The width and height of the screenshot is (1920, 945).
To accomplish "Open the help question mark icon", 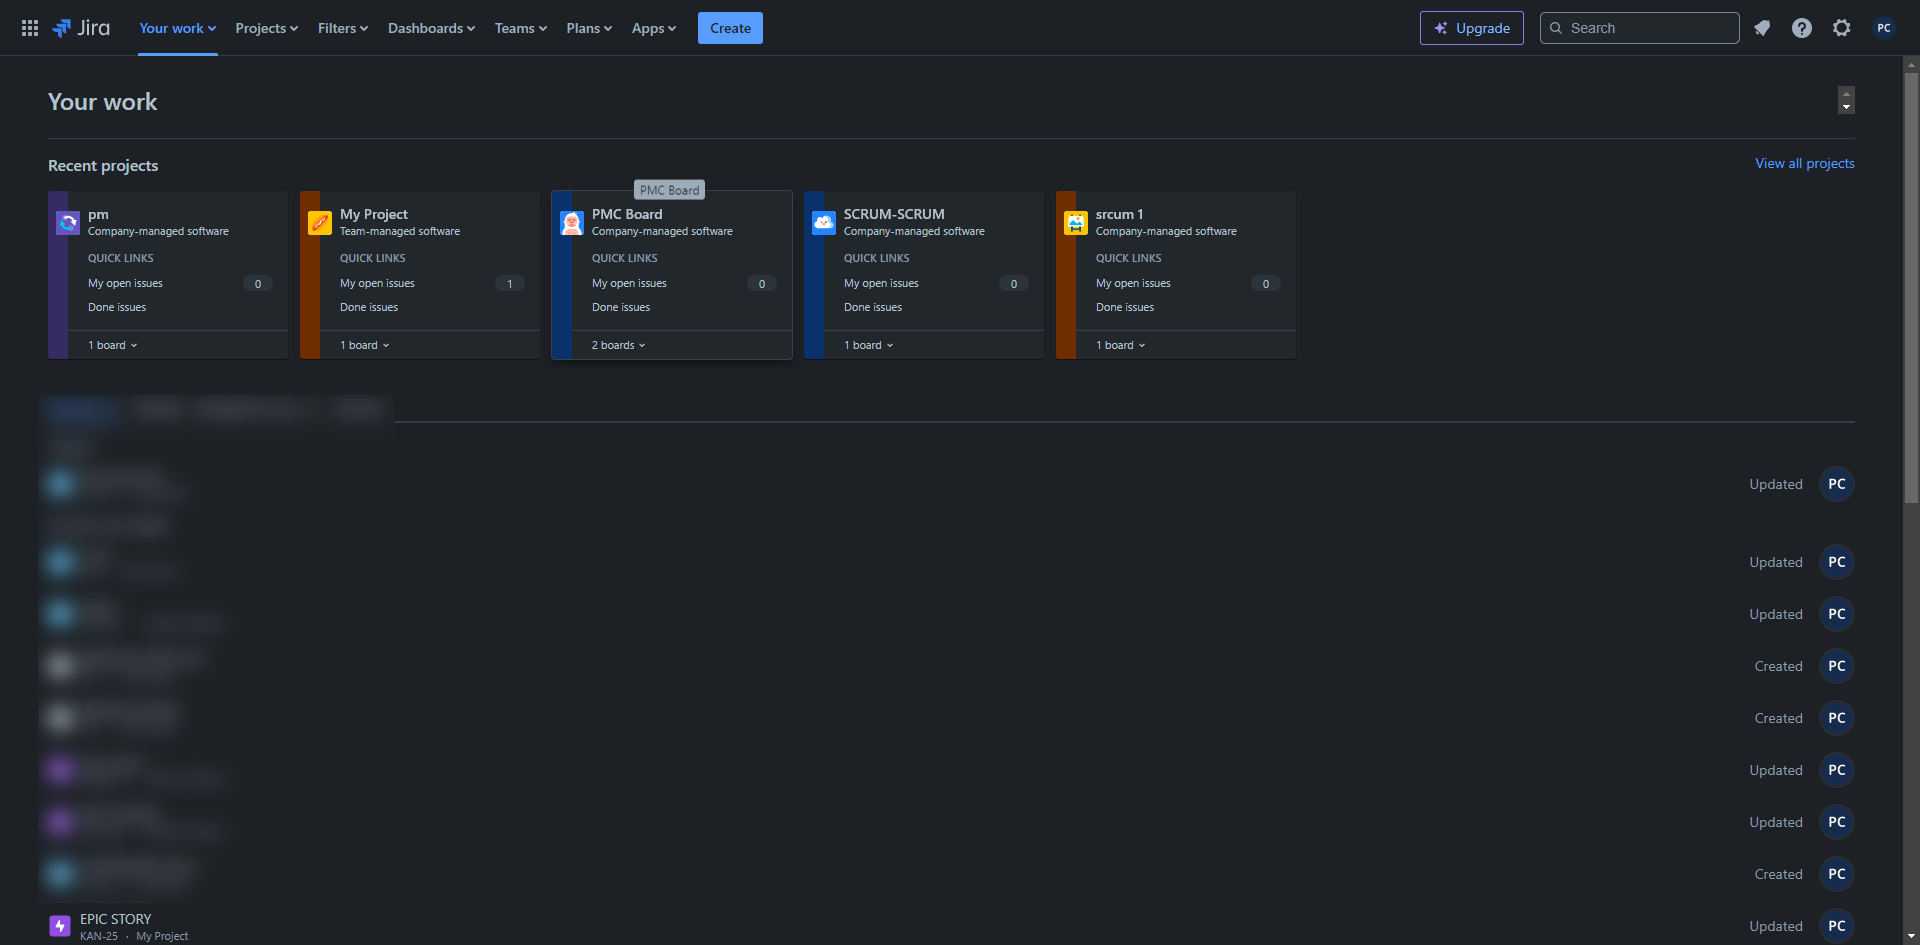I will pos(1802,28).
